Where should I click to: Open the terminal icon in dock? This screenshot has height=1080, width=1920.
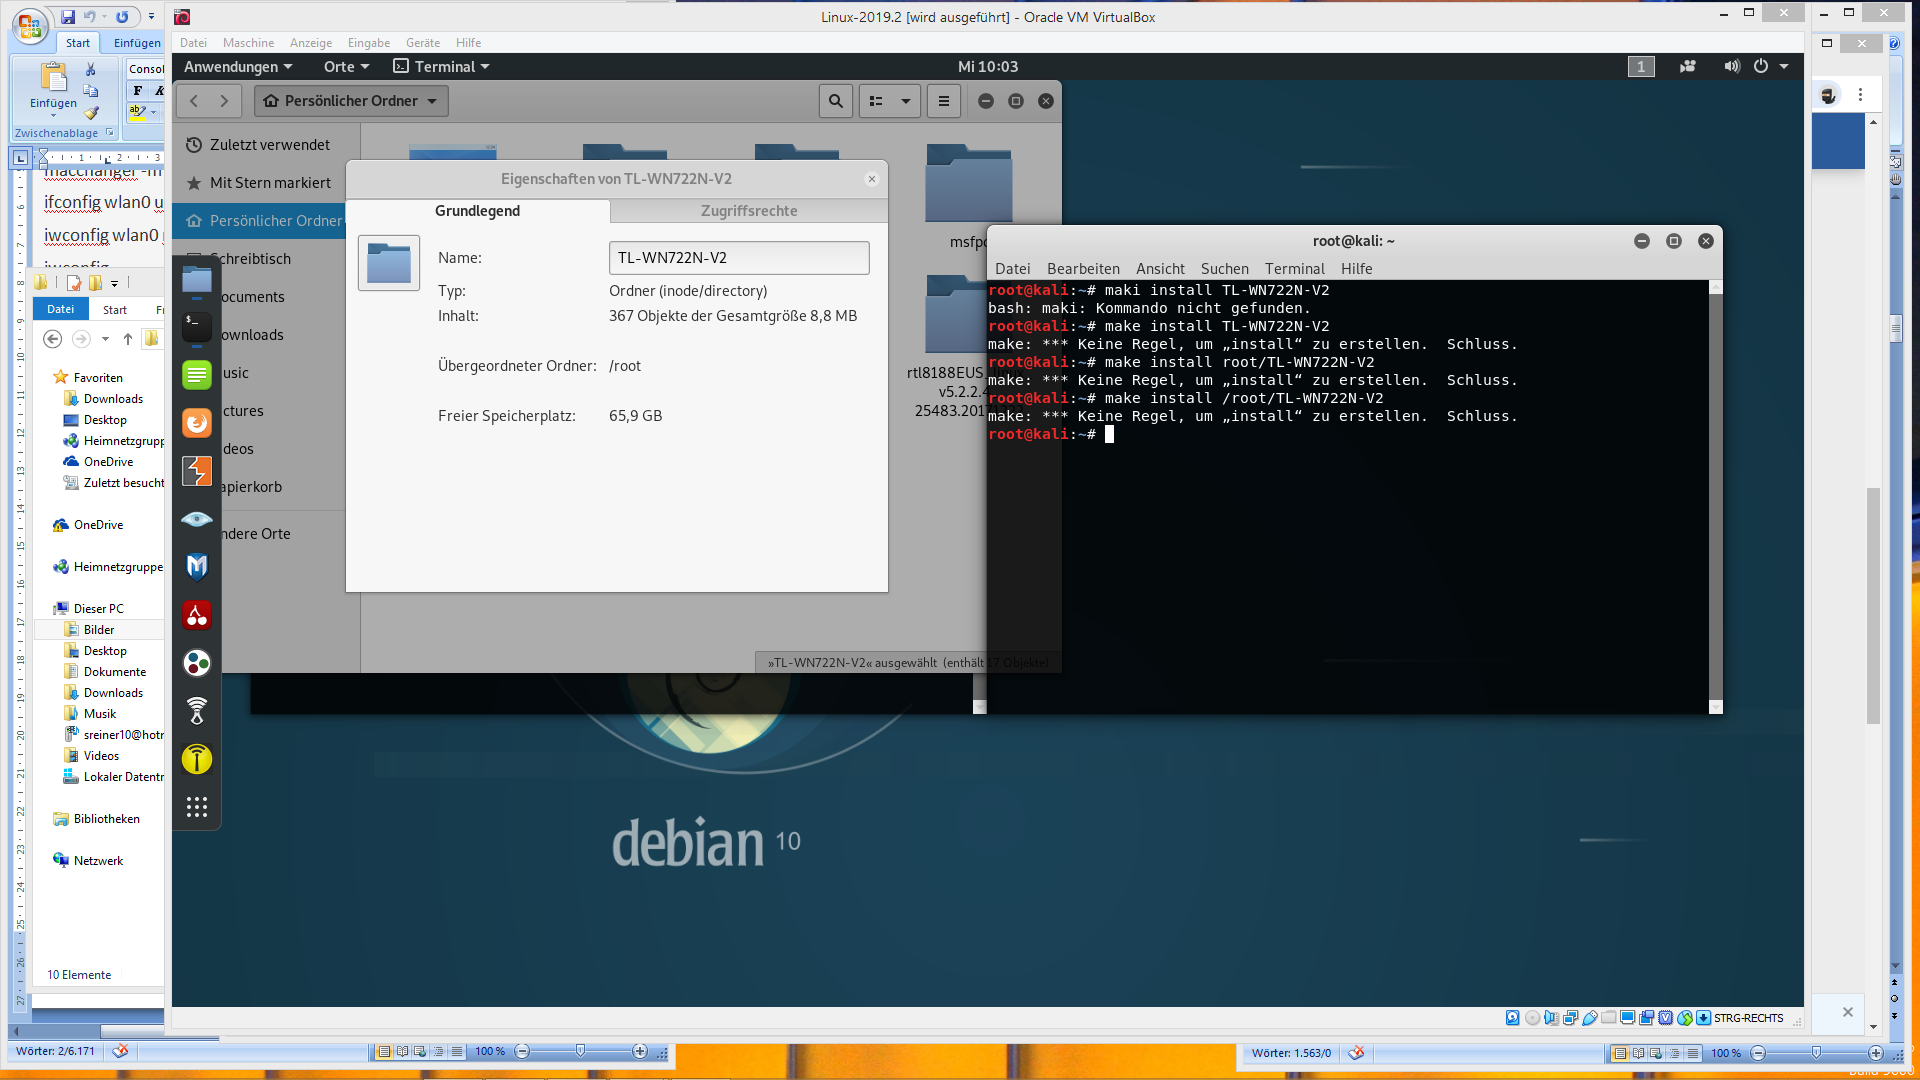(x=197, y=327)
